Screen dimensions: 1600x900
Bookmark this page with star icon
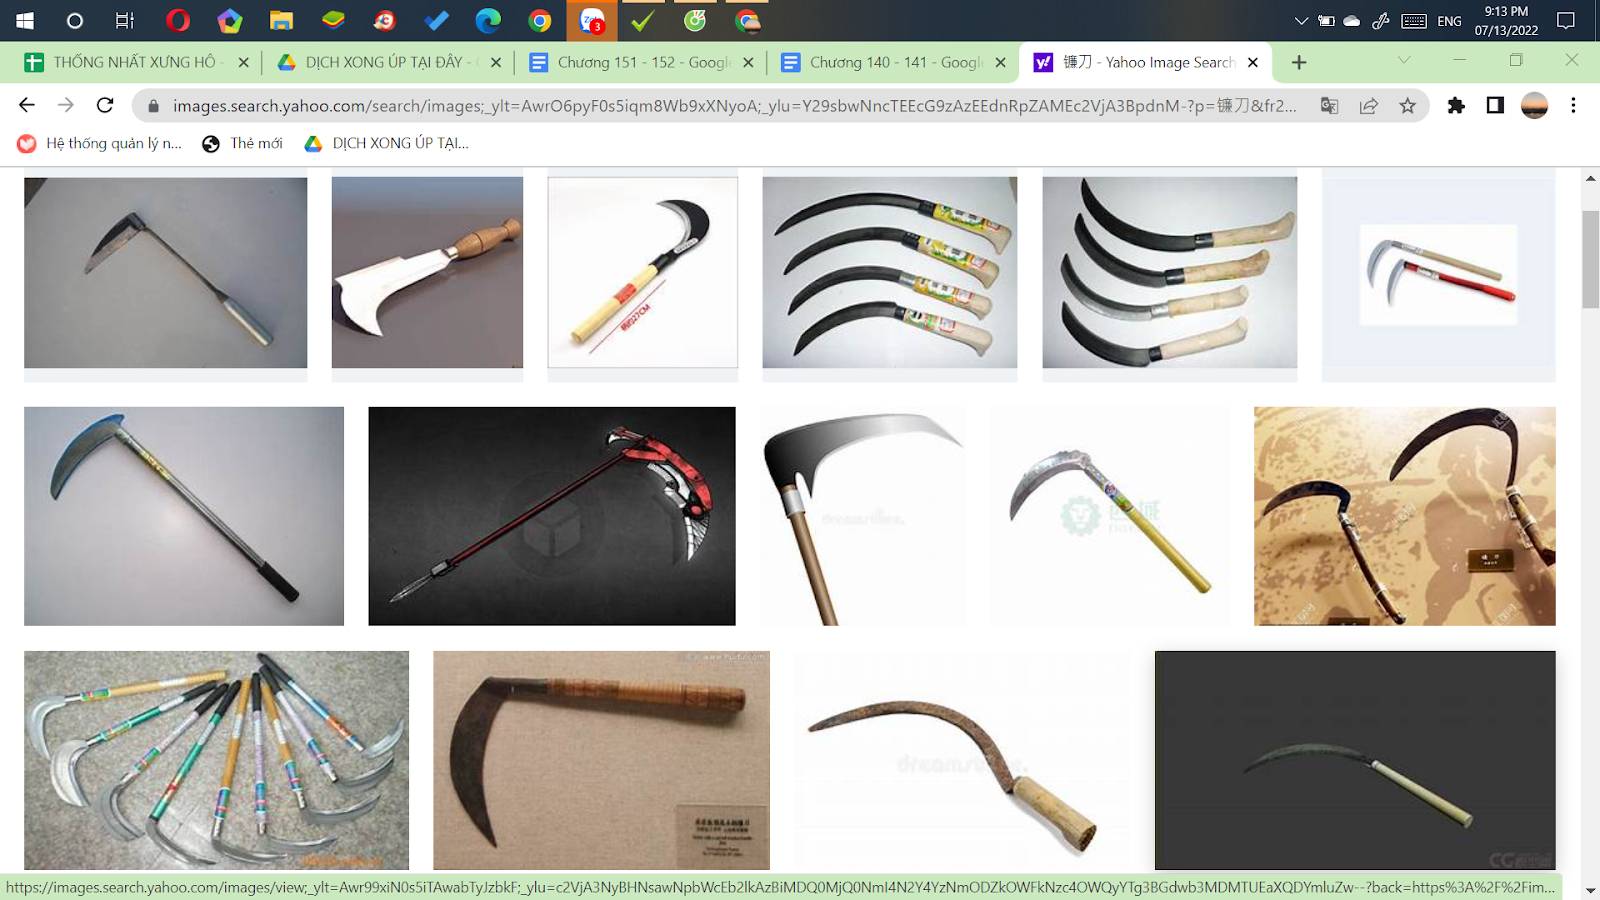pyautogui.click(x=1407, y=105)
